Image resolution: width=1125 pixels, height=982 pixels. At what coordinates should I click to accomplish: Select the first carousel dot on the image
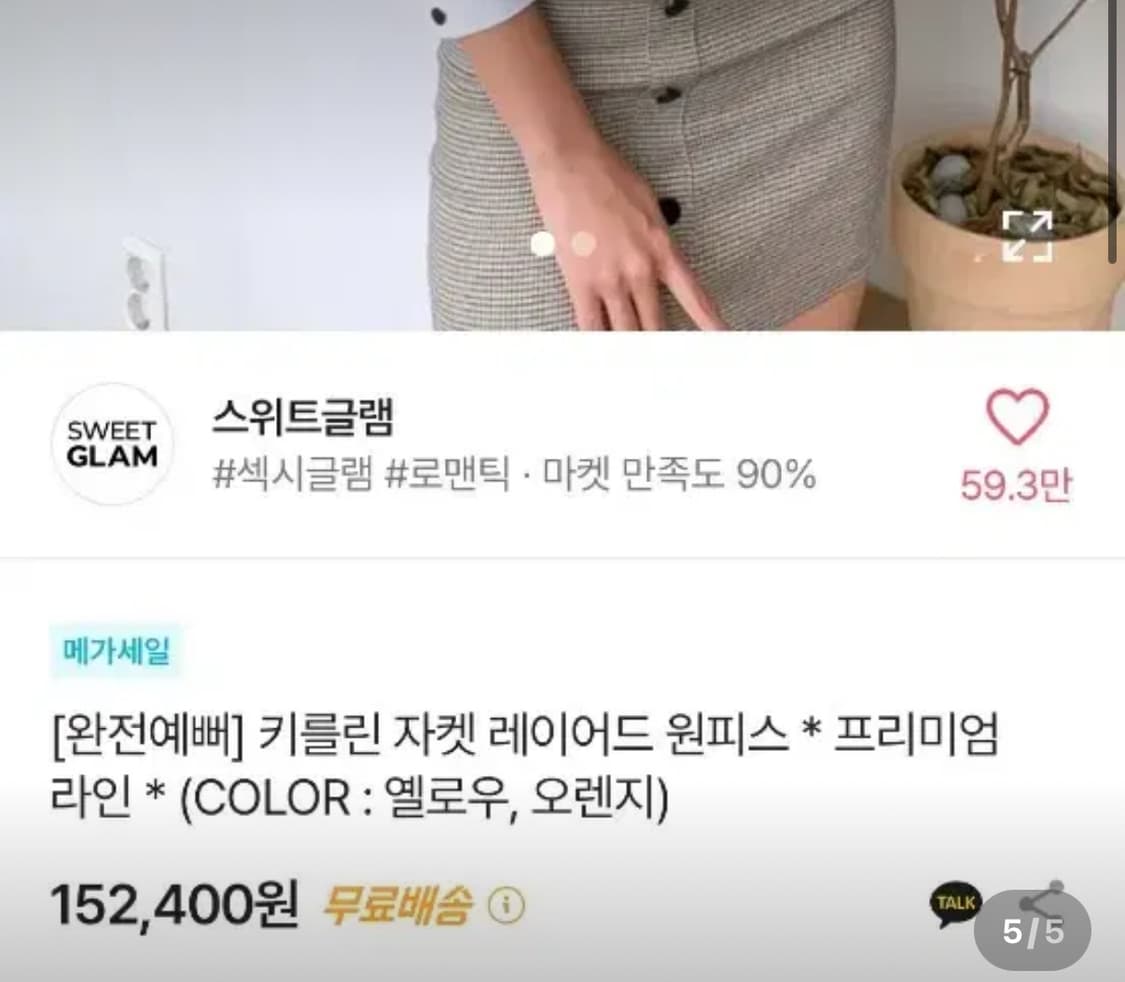(x=543, y=244)
